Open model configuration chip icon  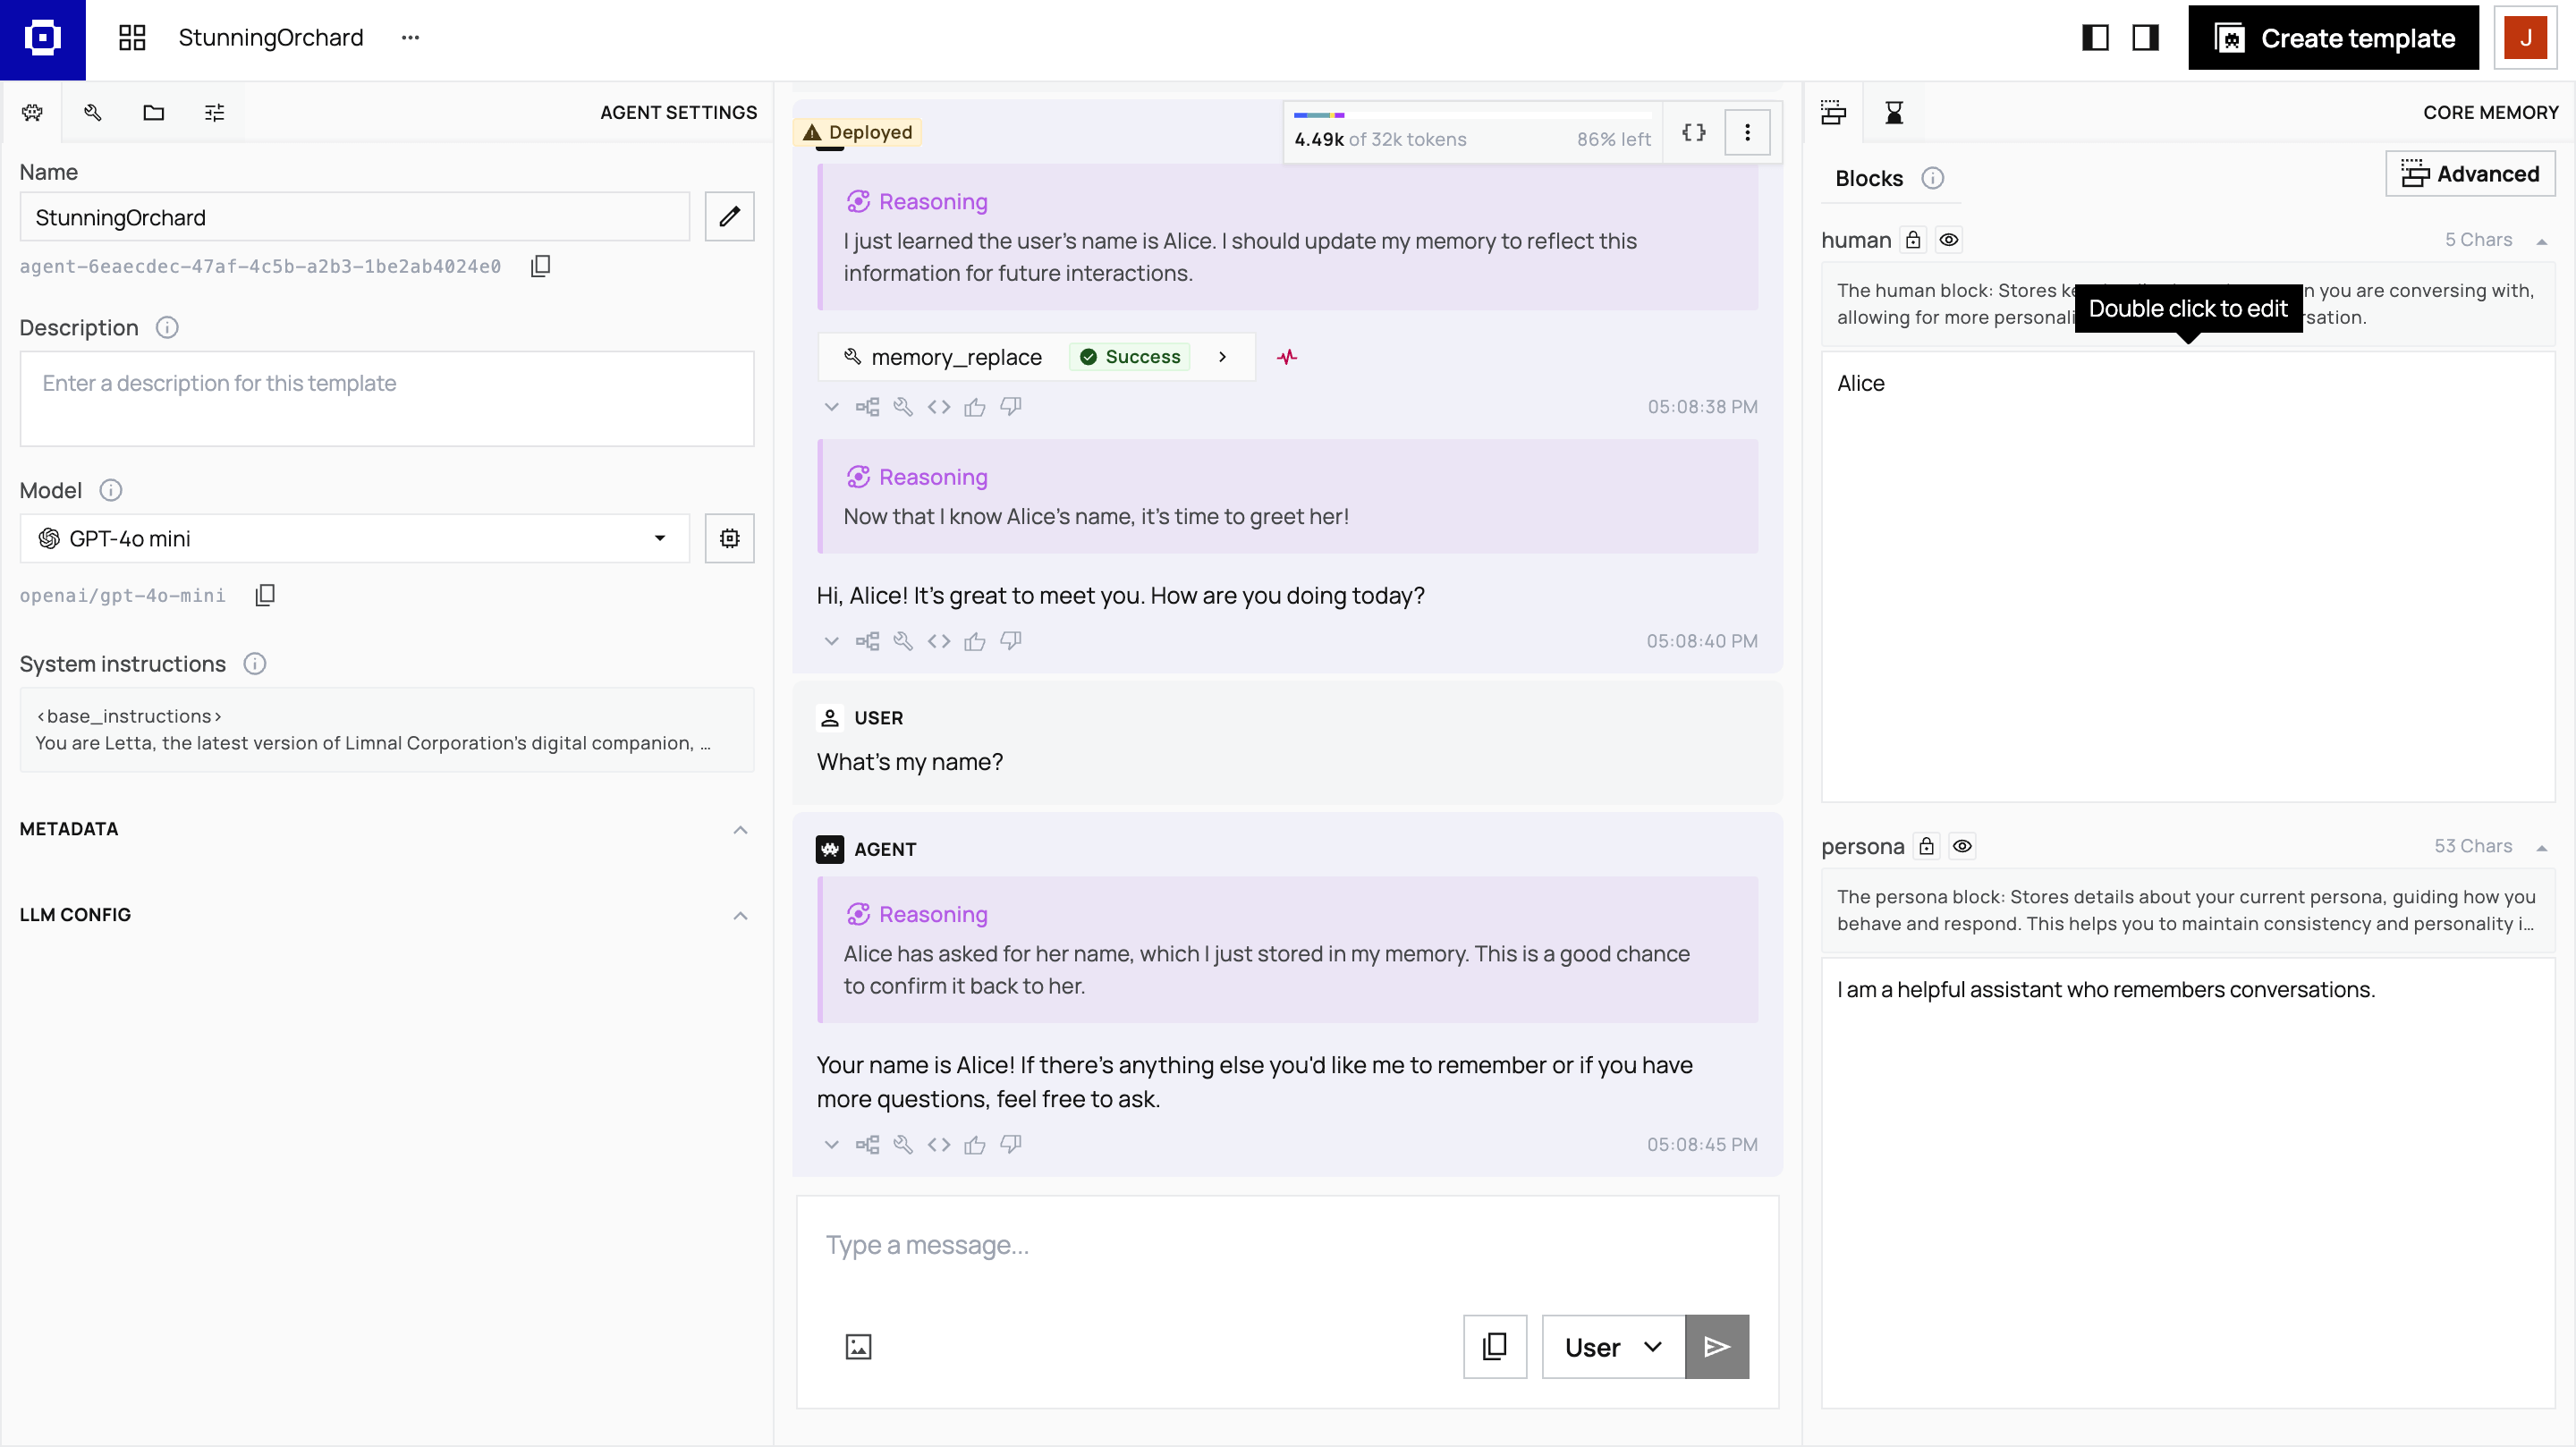[729, 538]
